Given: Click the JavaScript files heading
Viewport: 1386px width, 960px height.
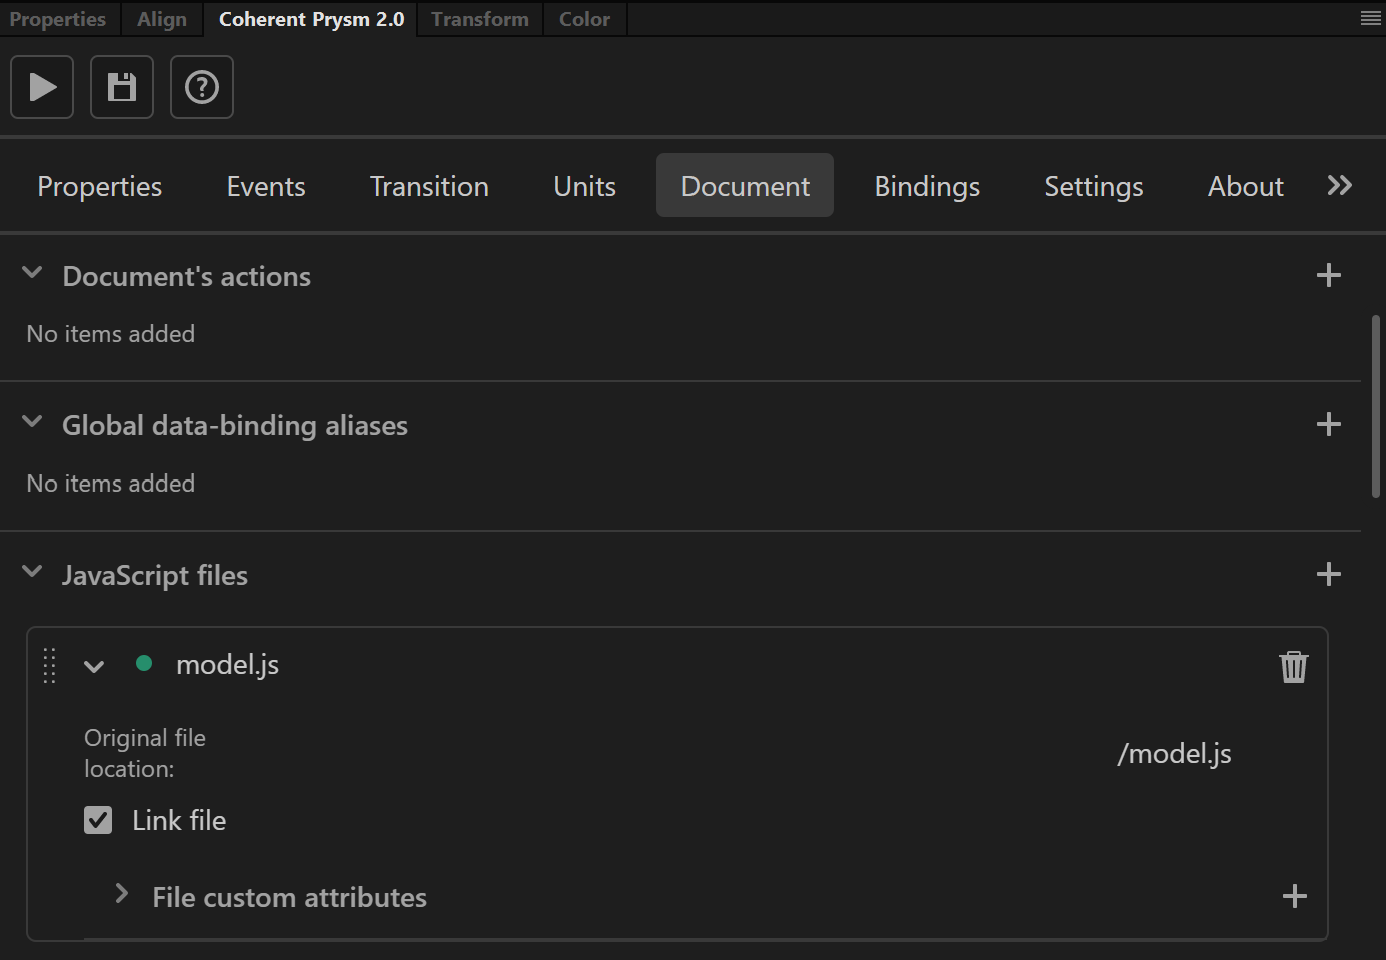Looking at the screenshot, I should tap(155, 575).
